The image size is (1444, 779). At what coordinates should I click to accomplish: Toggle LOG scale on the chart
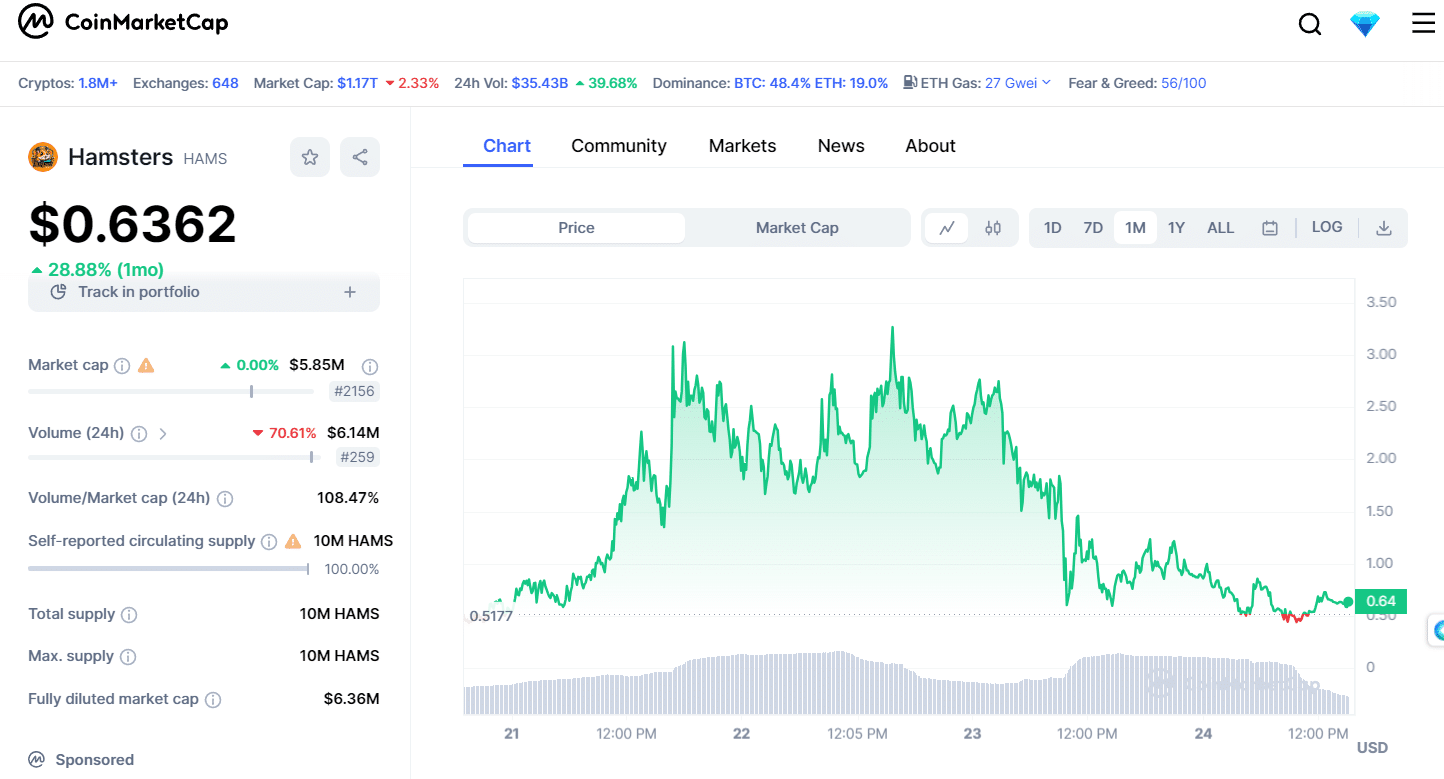coord(1327,227)
